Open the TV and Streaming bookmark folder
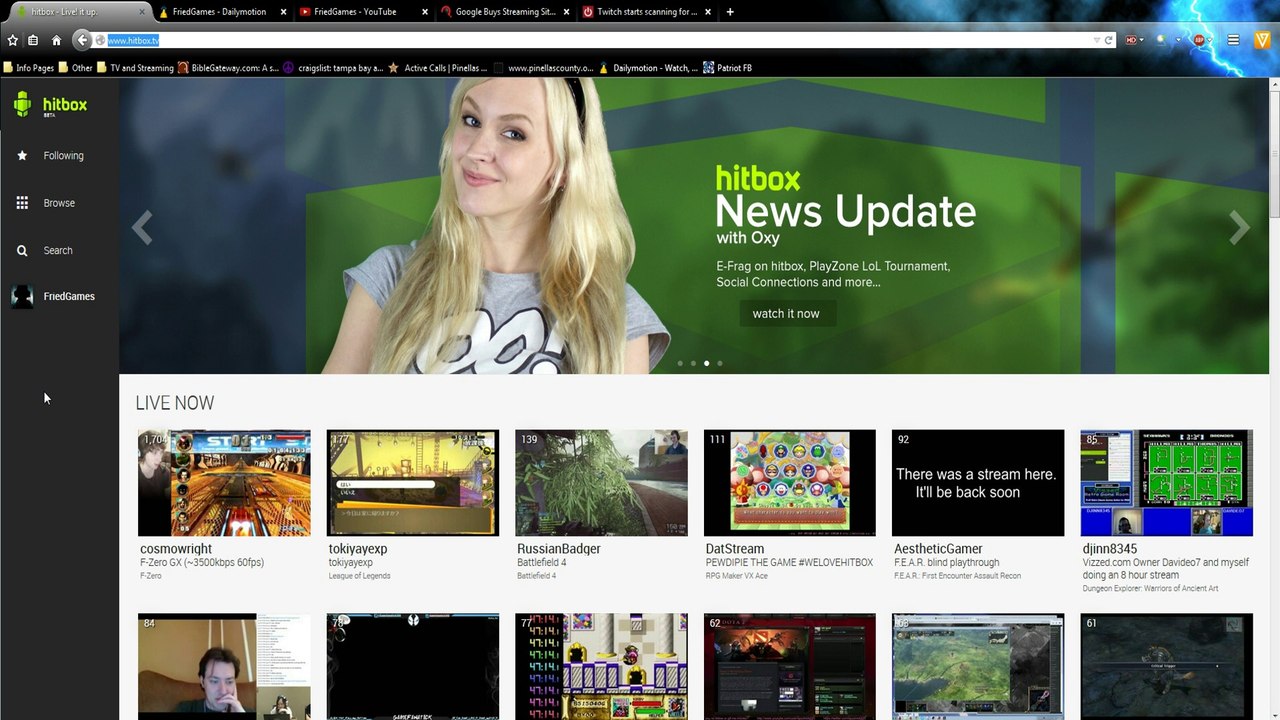1280x720 pixels. 135,68
